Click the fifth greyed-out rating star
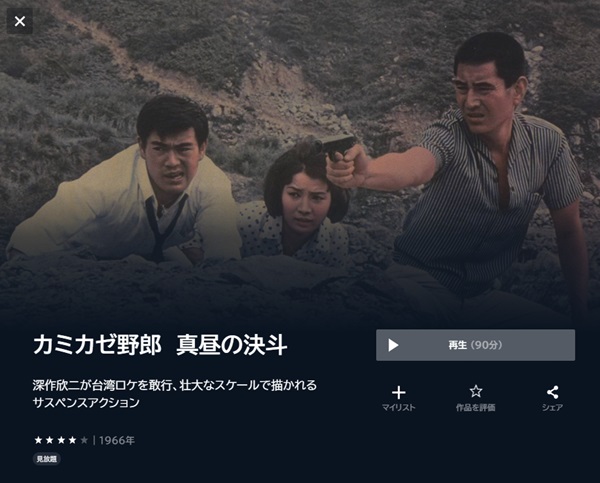The width and height of the screenshot is (600, 483). (x=84, y=440)
